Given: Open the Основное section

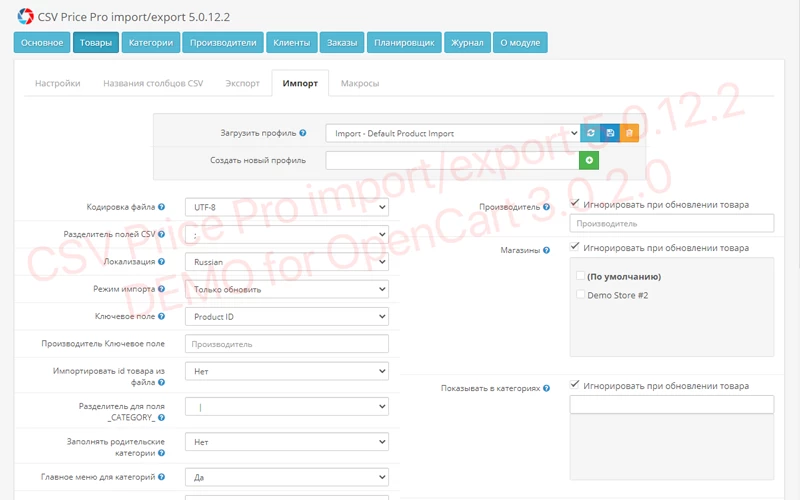Looking at the screenshot, I should (42, 42).
